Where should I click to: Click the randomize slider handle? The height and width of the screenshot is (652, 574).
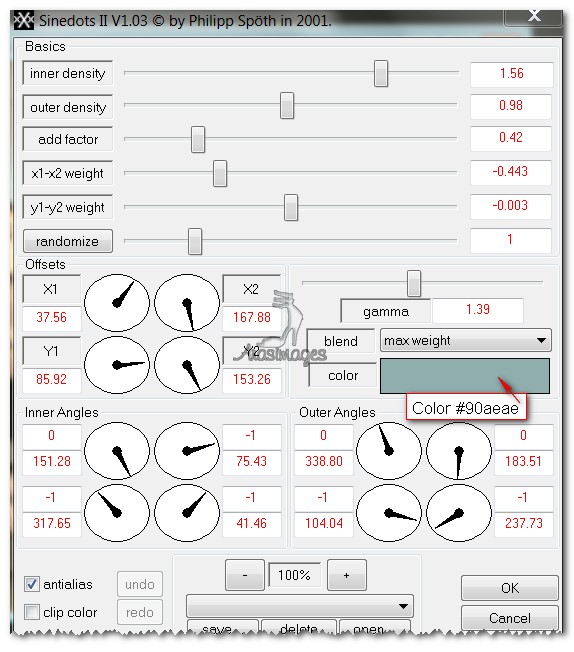(x=195, y=241)
